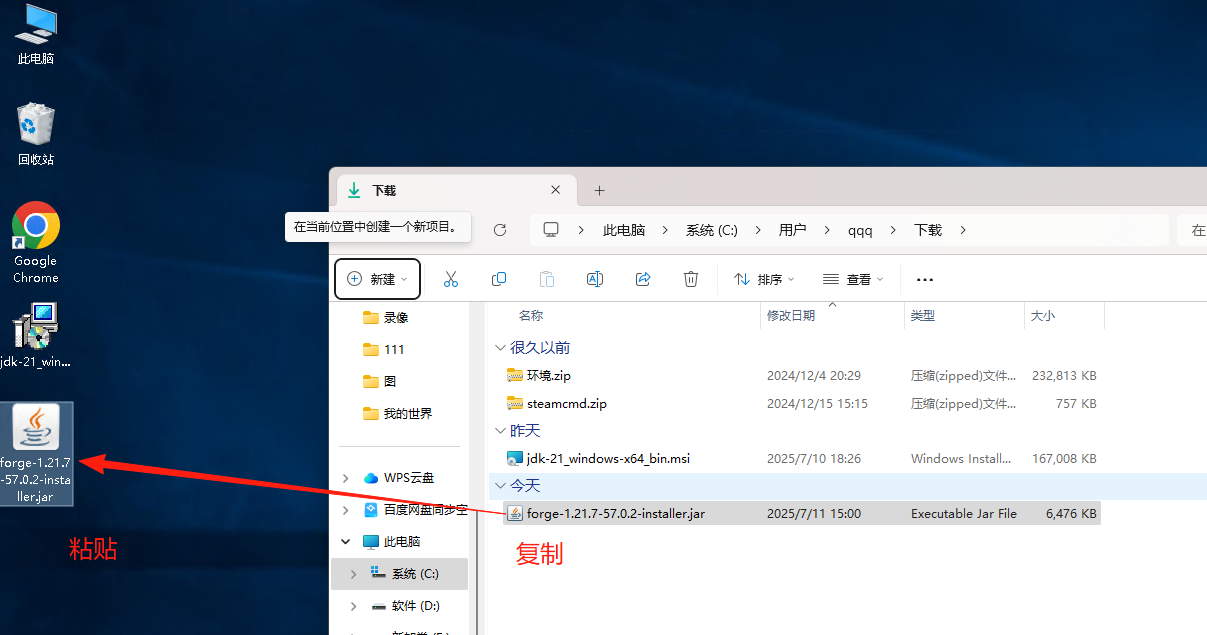Open the 我的世界 folder in the sidebar

(398, 413)
